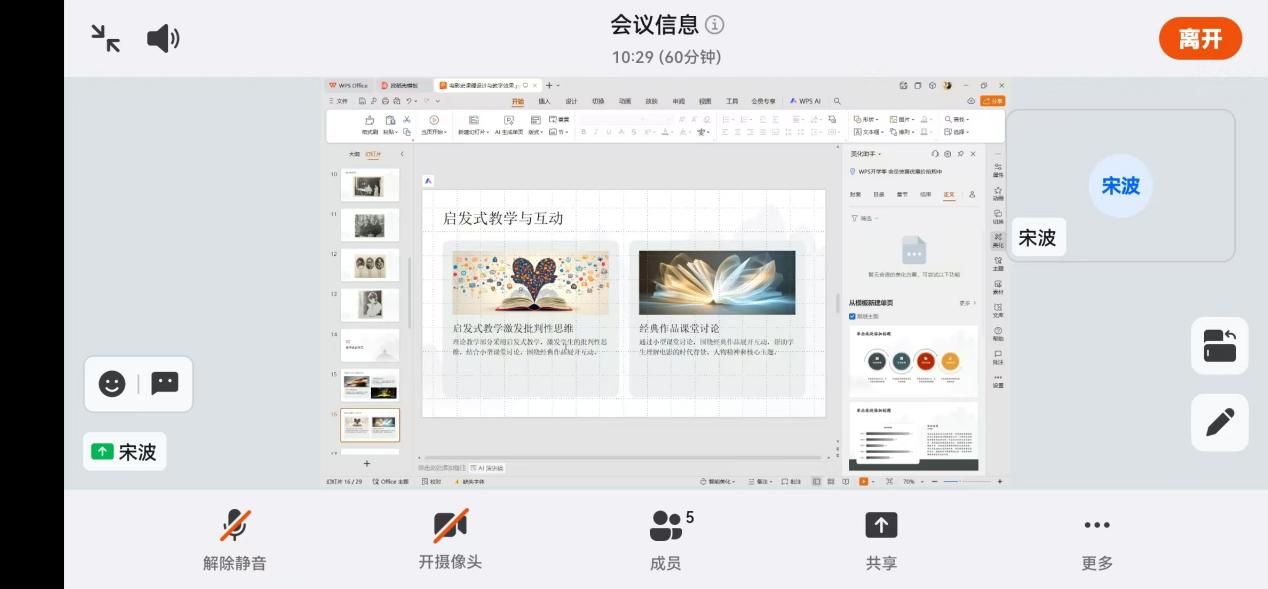Image resolution: width=1268 pixels, height=589 pixels.
Task: Tap the switch view layout icon
Action: coord(1219,346)
